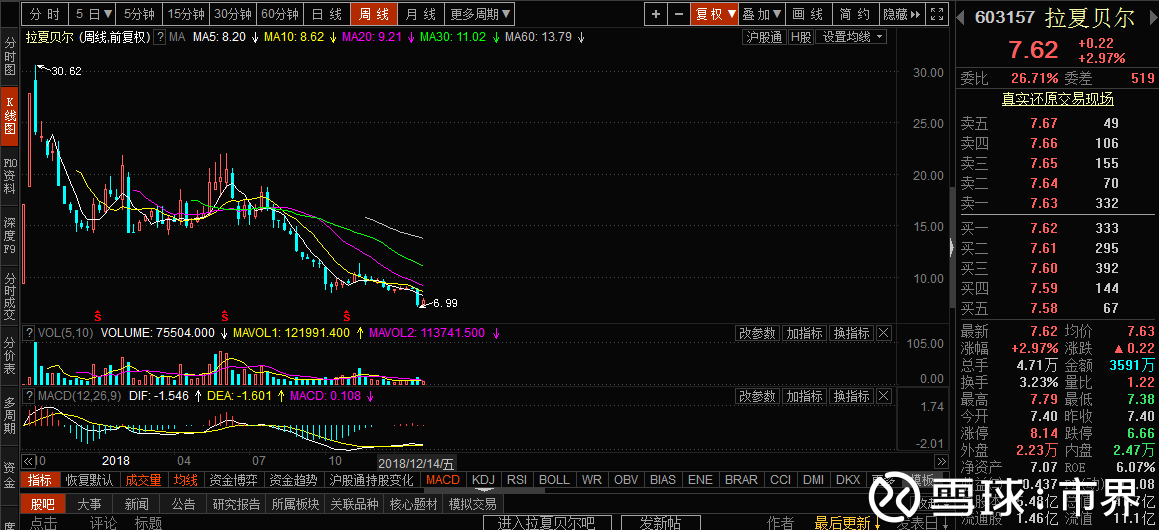Open the 5日 period dropdown
Viewport: 1159px width, 530px height.
coord(94,13)
